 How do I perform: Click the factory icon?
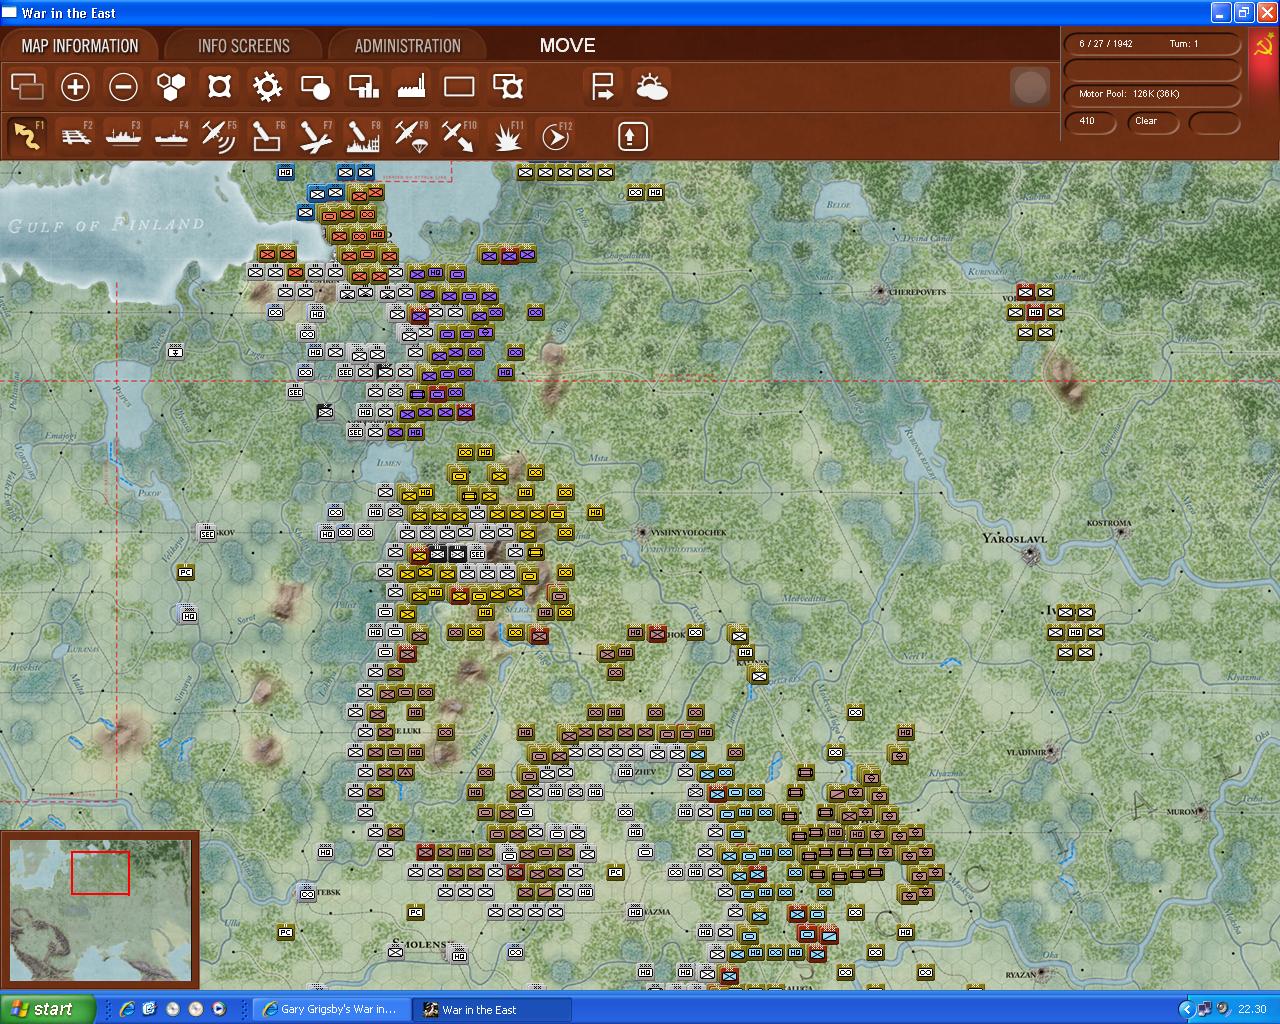(x=411, y=87)
